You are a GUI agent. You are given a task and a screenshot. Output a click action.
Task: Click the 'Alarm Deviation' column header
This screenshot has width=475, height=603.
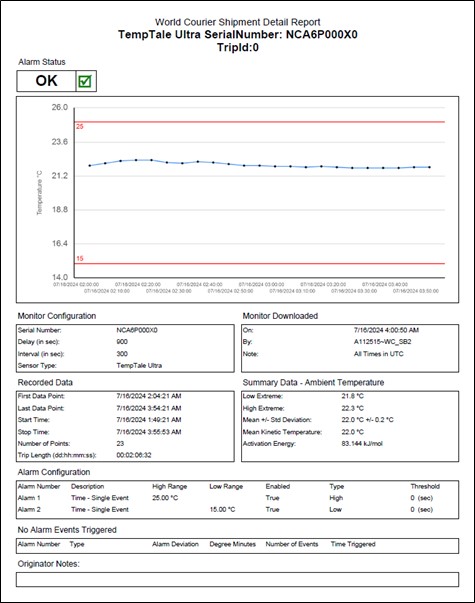tap(175, 544)
